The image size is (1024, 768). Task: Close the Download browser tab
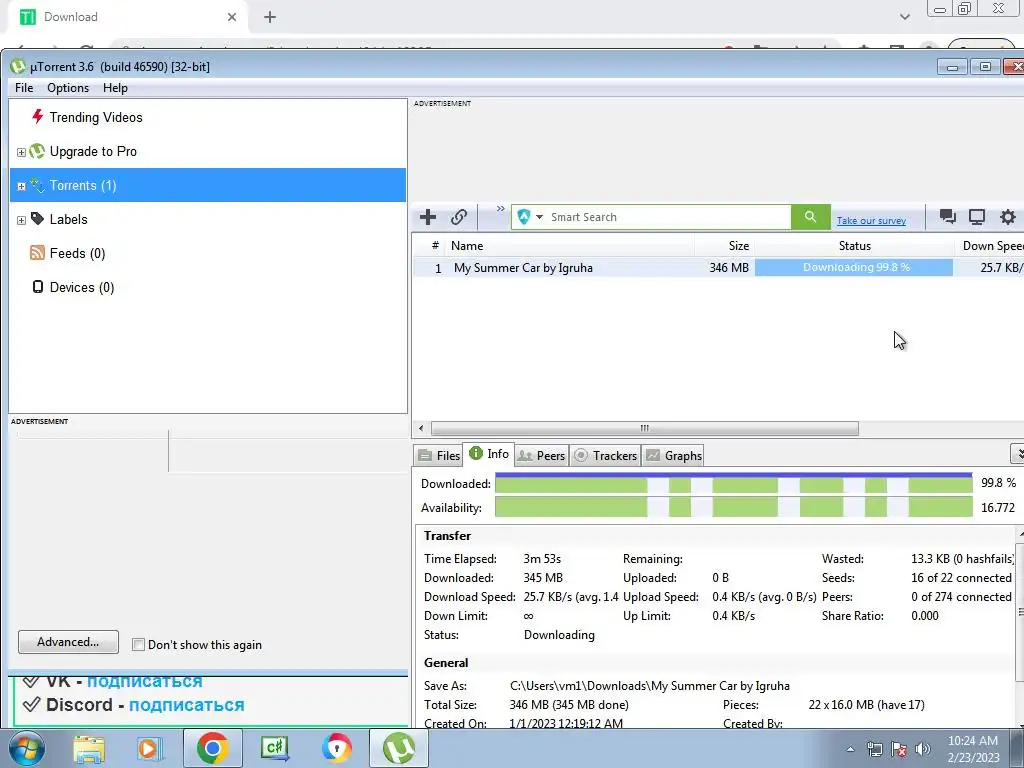[x=232, y=18]
